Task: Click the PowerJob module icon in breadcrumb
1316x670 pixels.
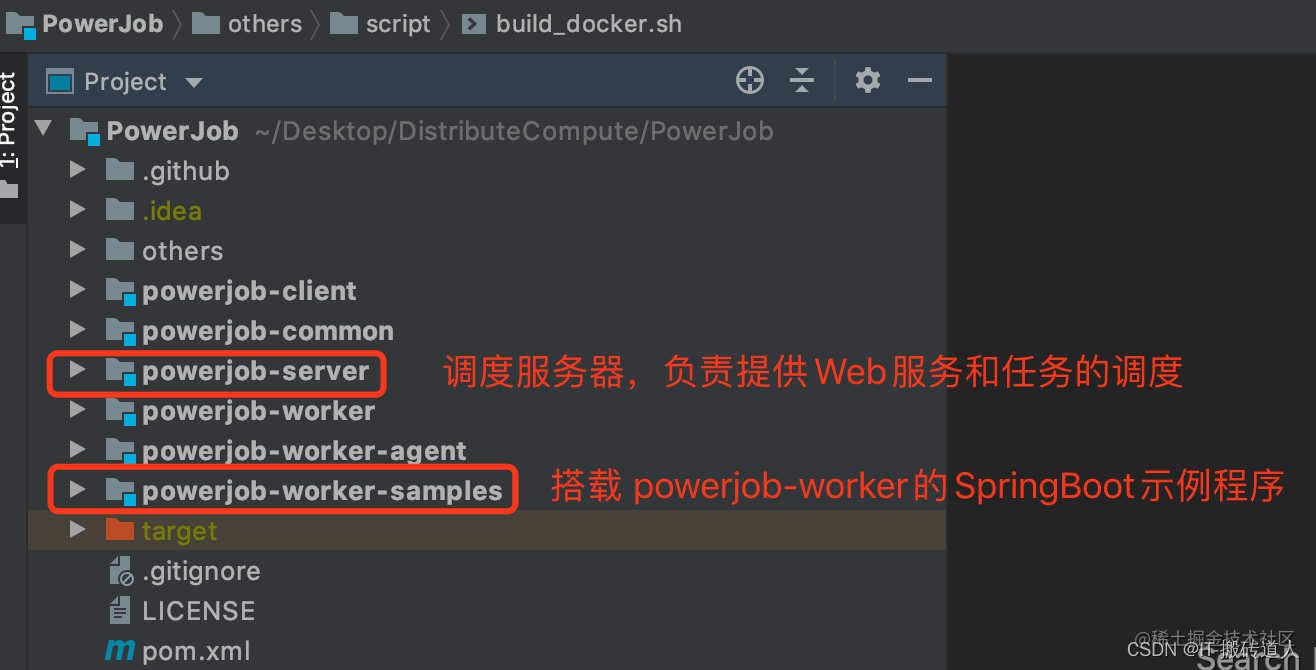Action: point(21,25)
